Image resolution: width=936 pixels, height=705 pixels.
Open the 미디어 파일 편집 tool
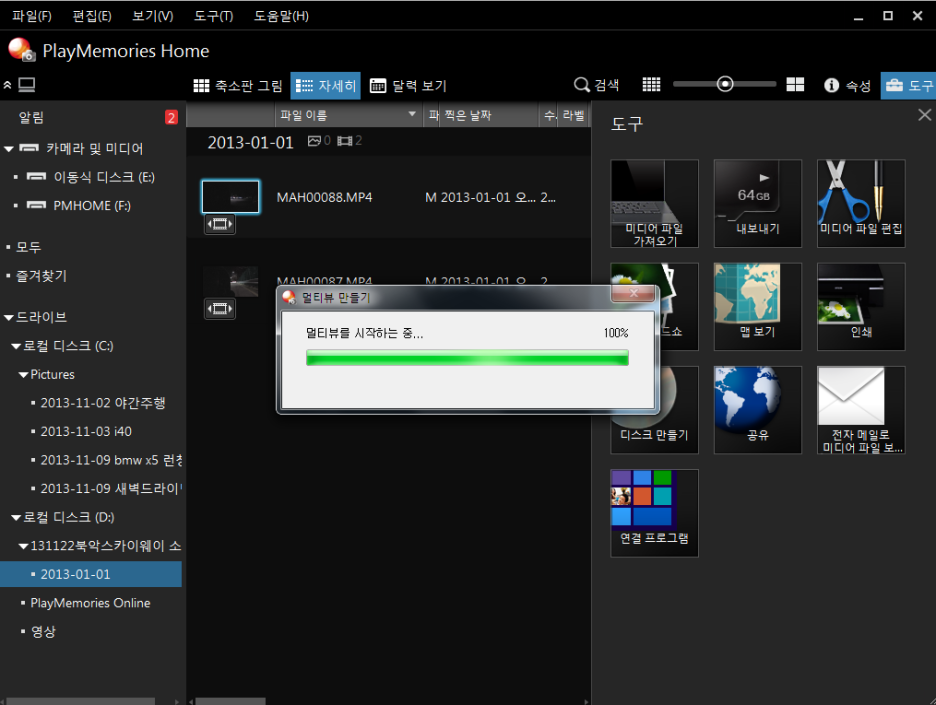(x=861, y=203)
